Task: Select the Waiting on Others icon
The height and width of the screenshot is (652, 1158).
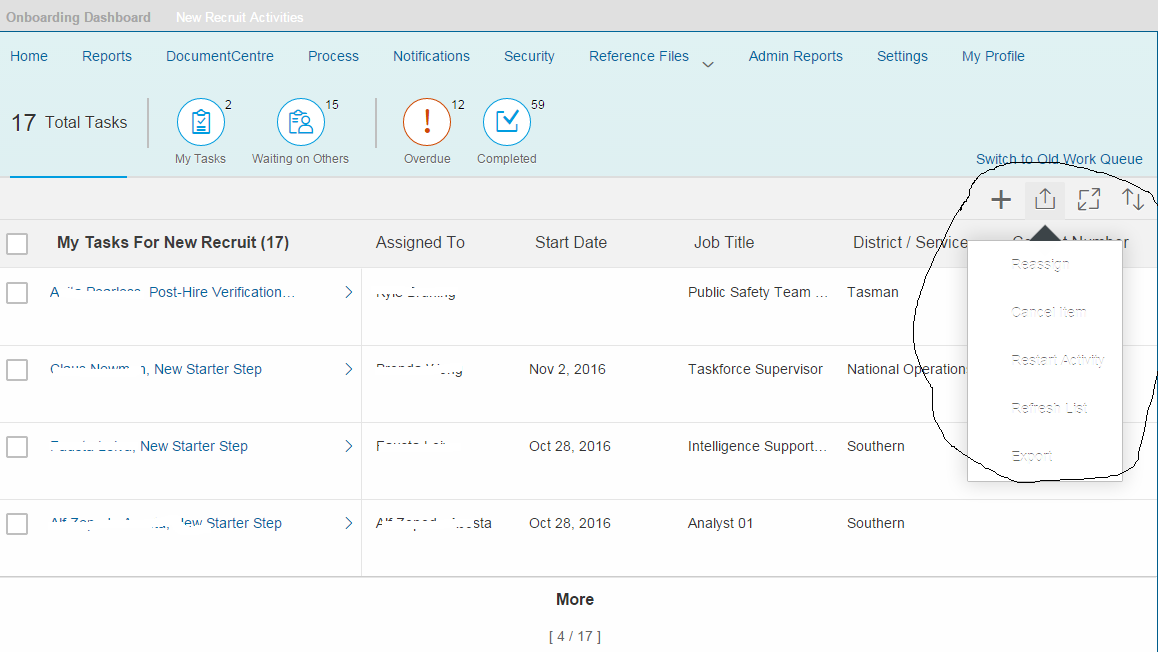Action: click(301, 122)
